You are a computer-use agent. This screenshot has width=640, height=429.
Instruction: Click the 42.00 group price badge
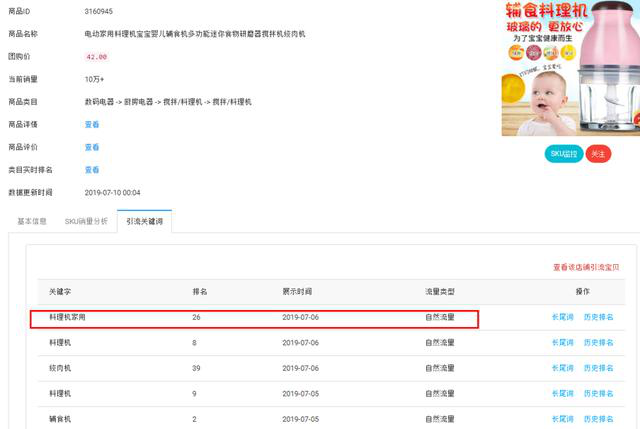[x=97, y=57]
